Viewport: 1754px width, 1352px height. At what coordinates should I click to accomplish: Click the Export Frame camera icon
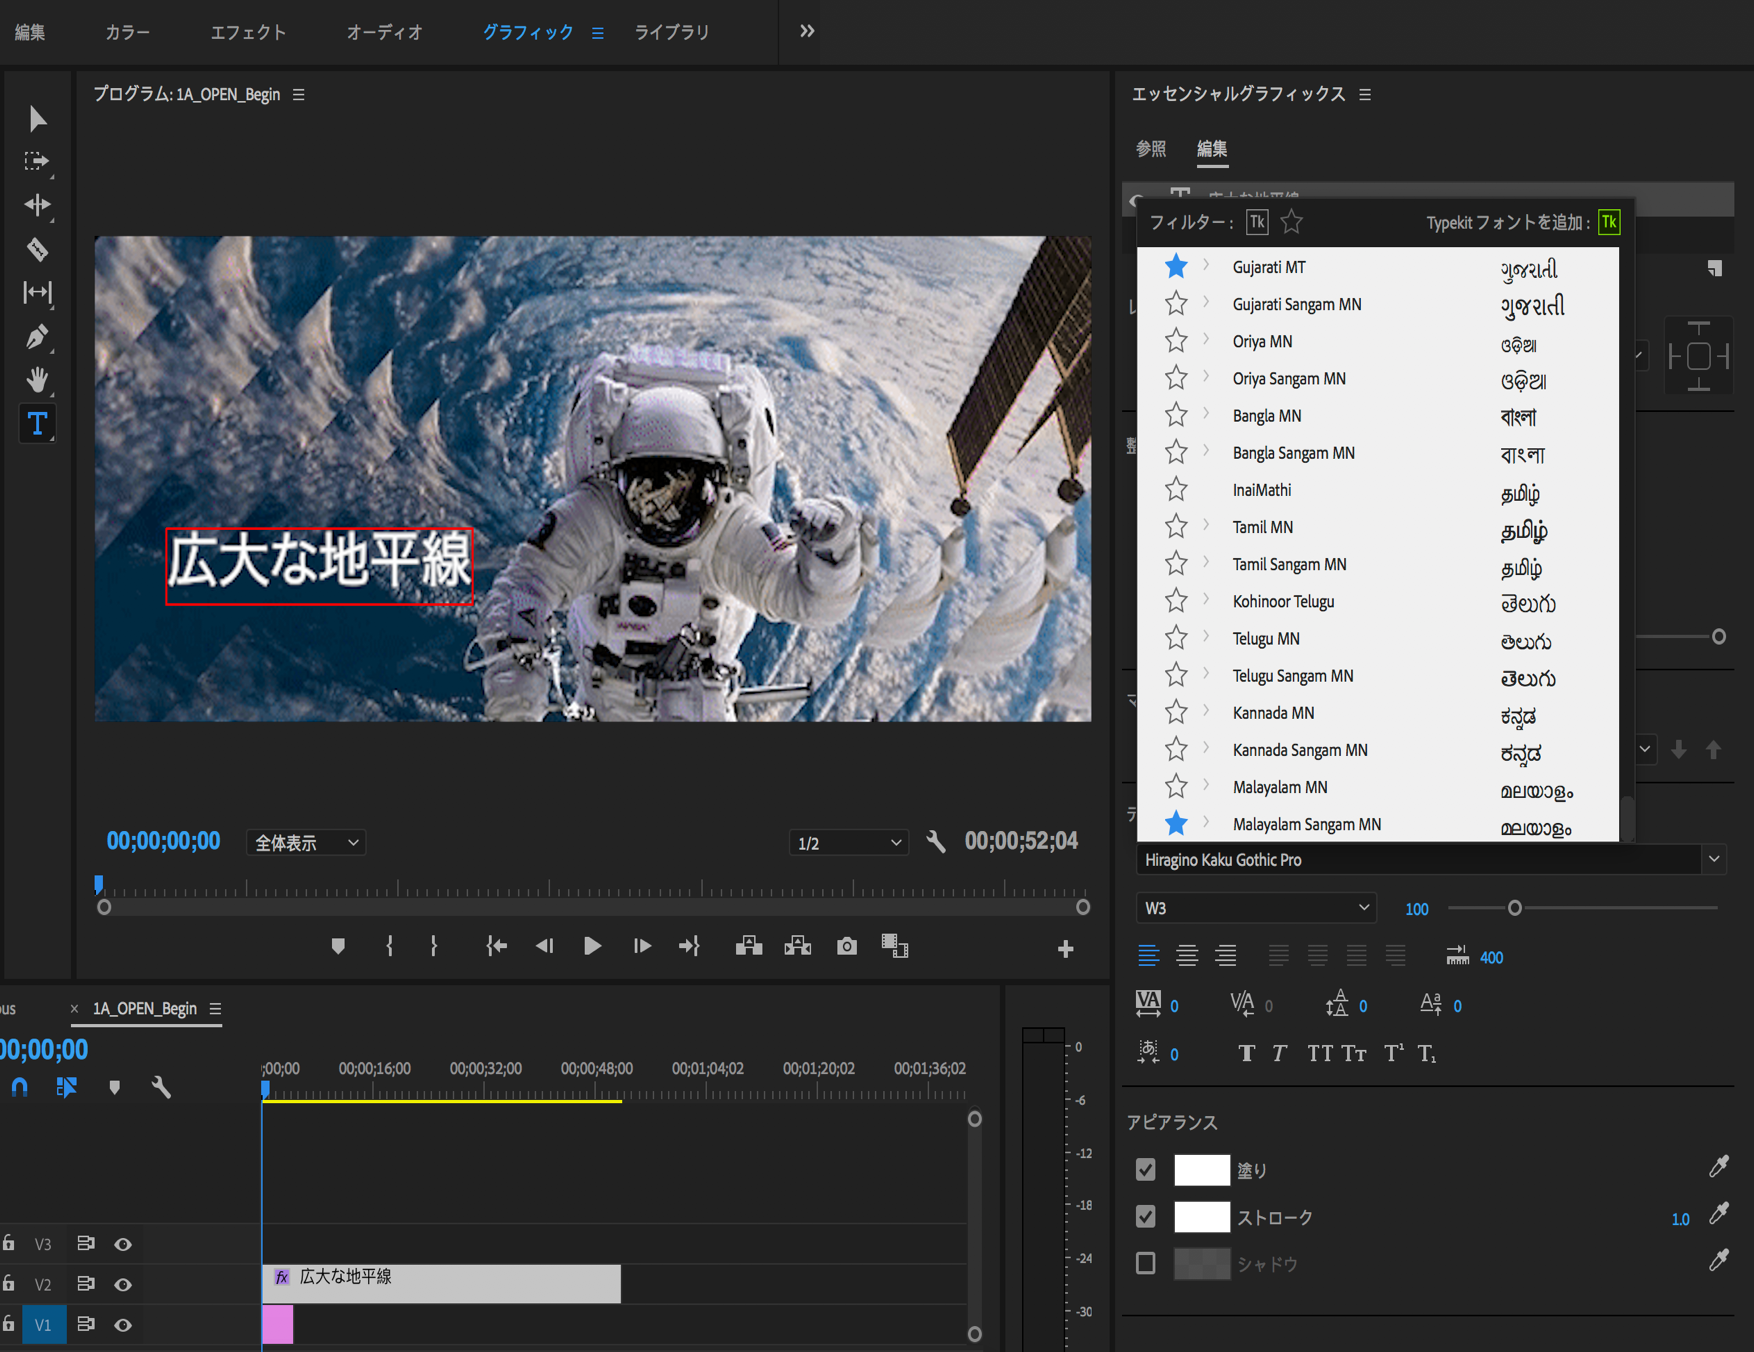pyautogui.click(x=846, y=946)
